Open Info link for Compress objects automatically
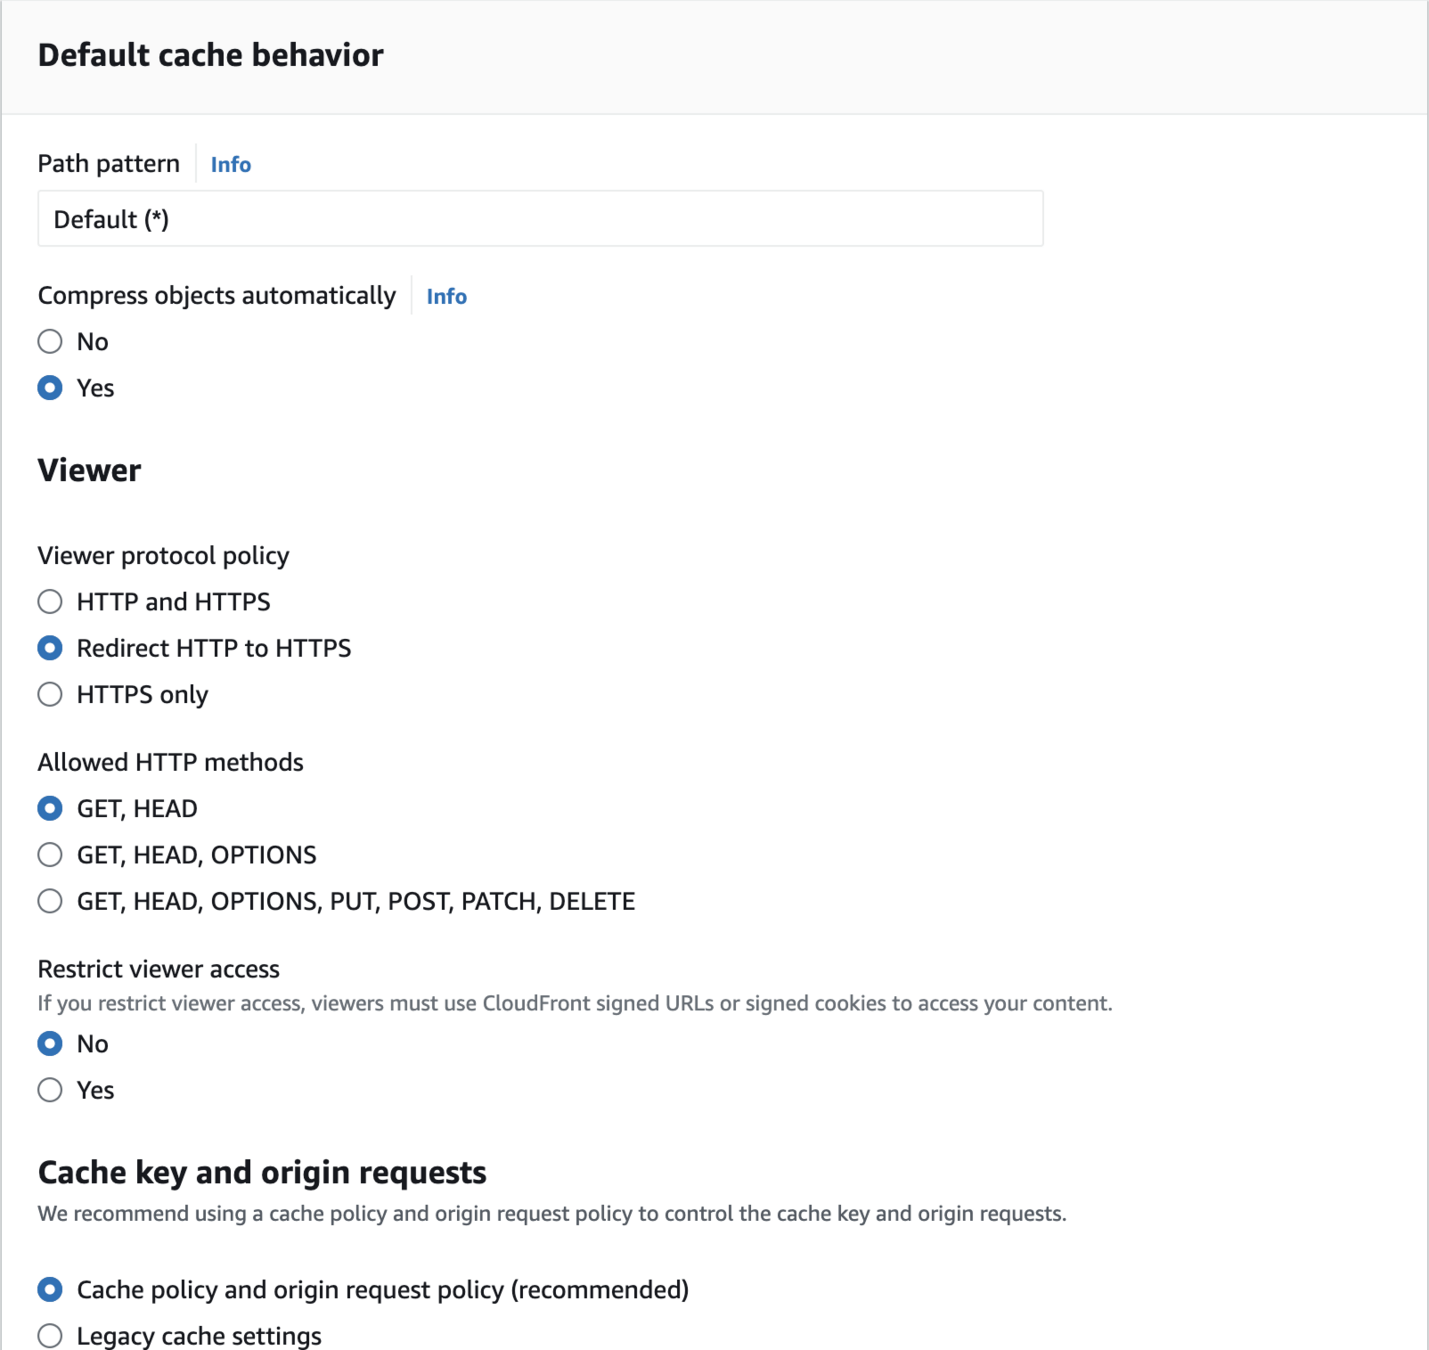This screenshot has height=1350, width=1429. pyautogui.click(x=446, y=296)
